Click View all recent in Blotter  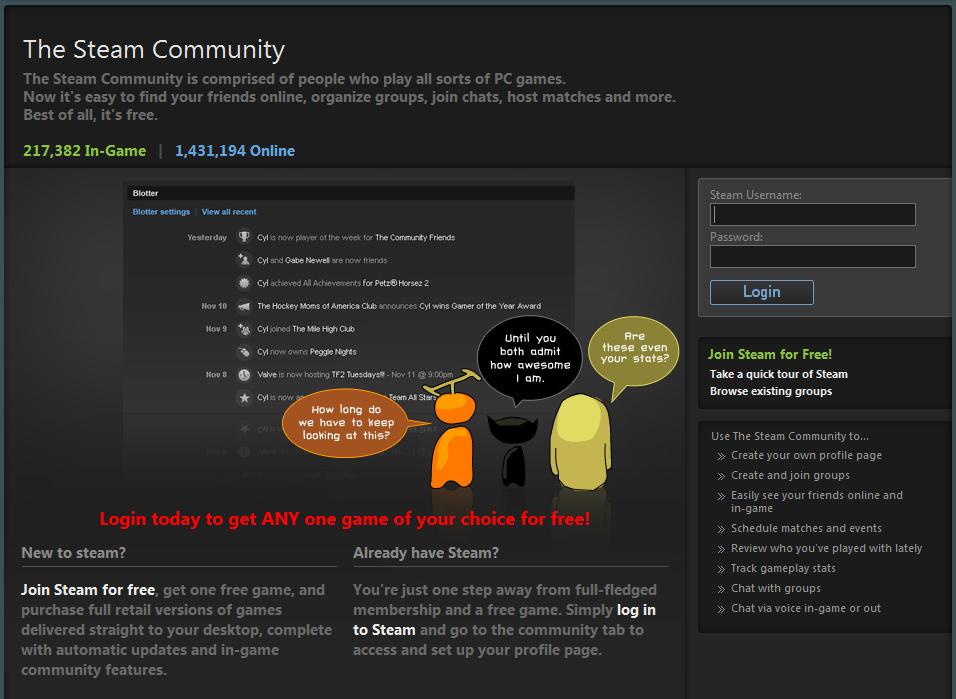[229, 212]
